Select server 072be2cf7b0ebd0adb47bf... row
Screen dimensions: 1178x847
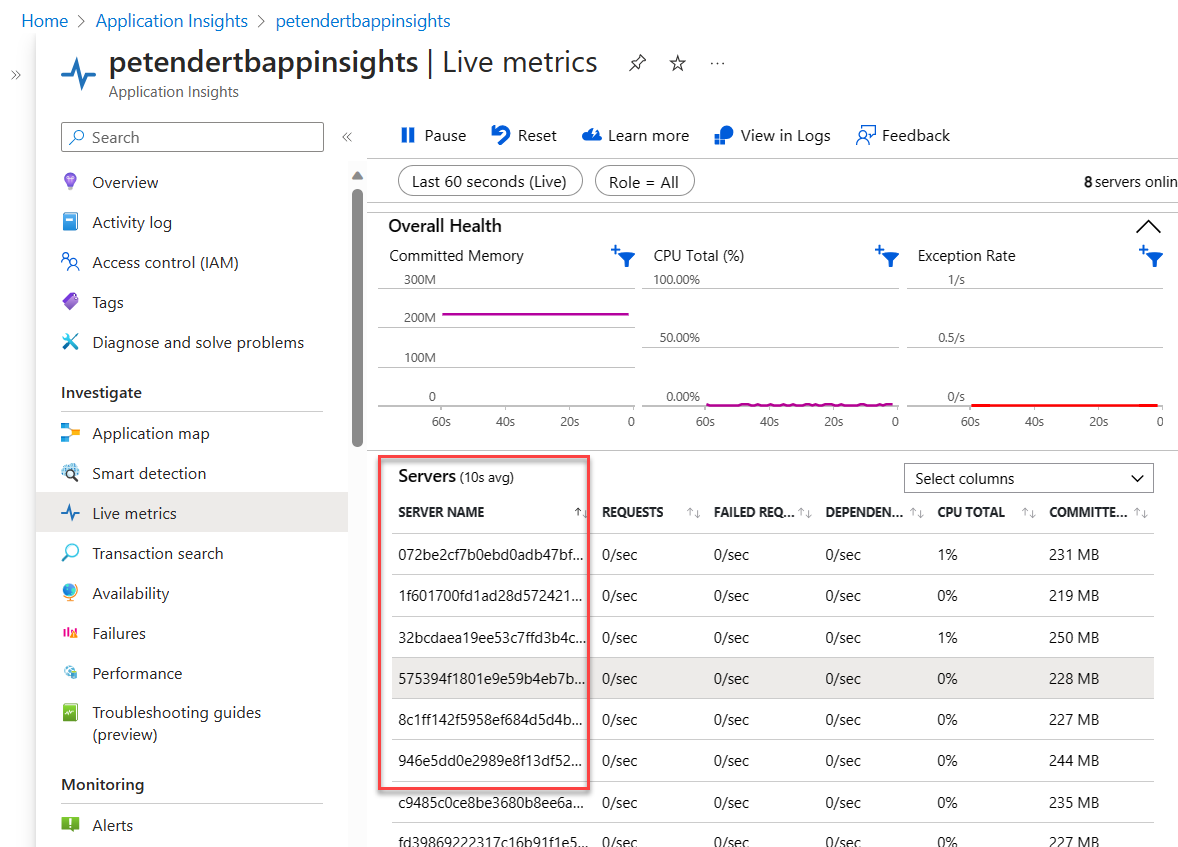tap(772, 555)
